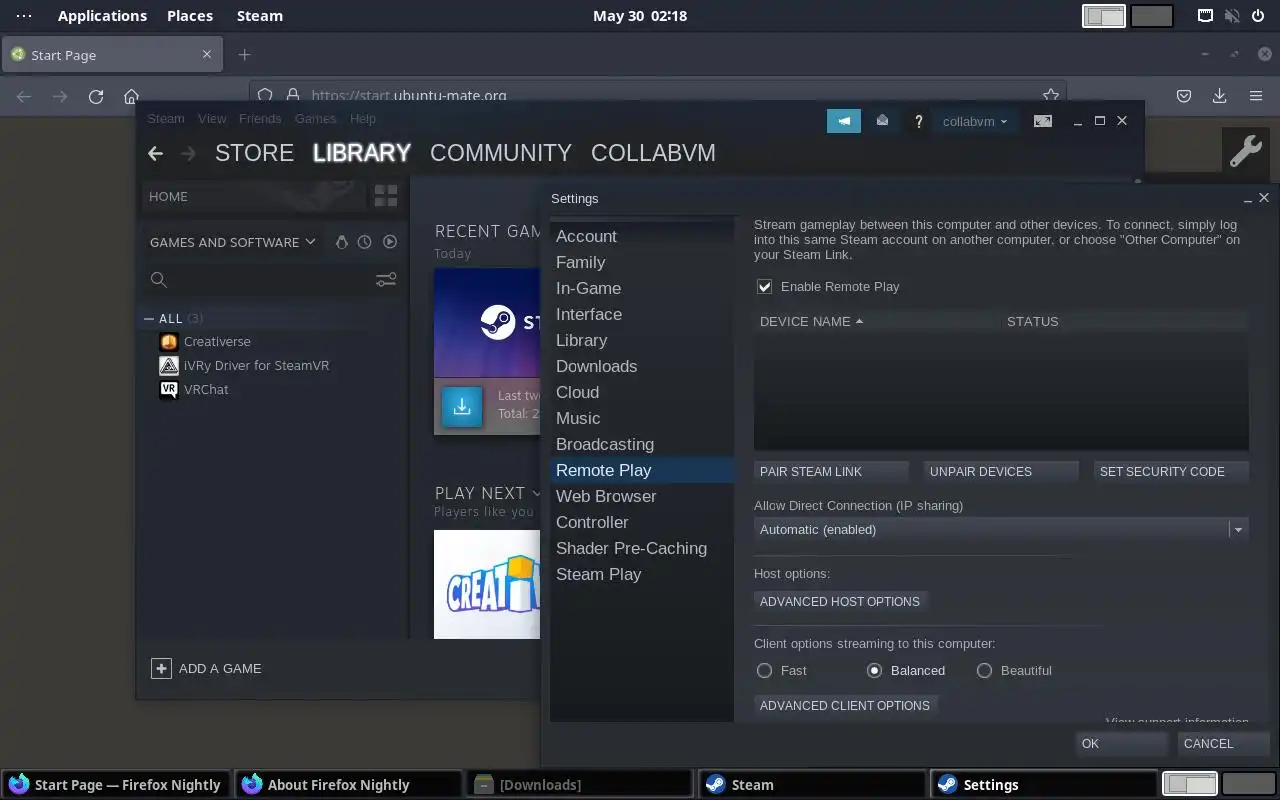Switch library home to grid view icon

tap(386, 196)
